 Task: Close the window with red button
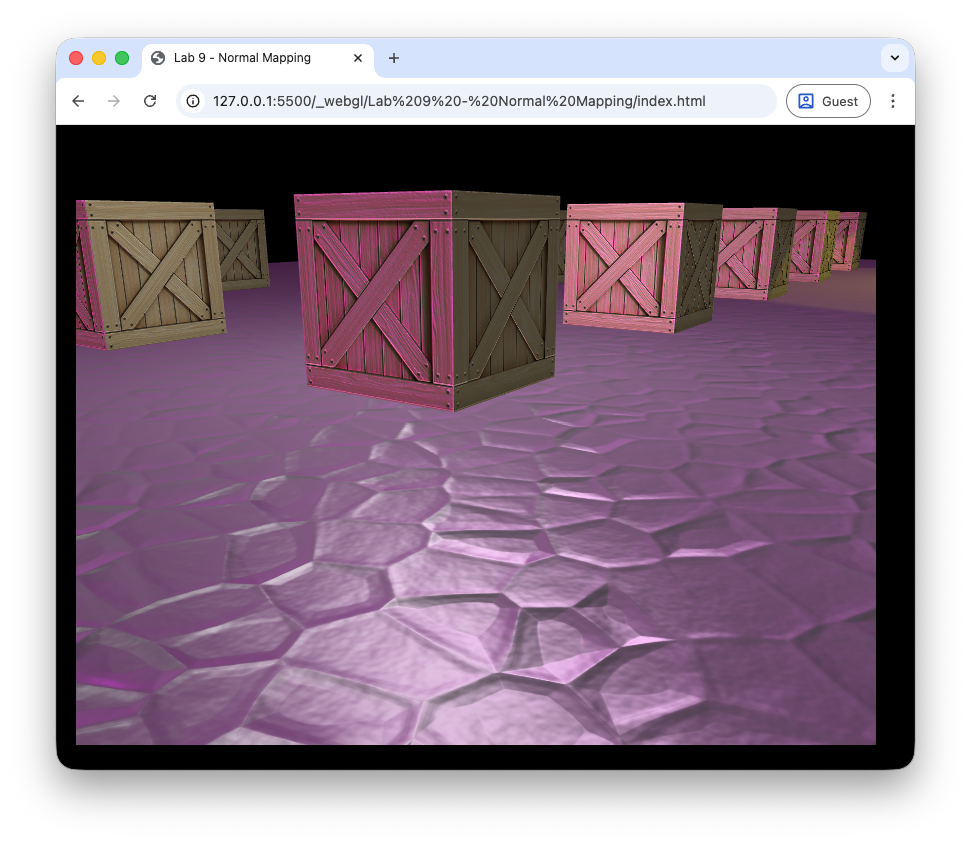pos(76,58)
